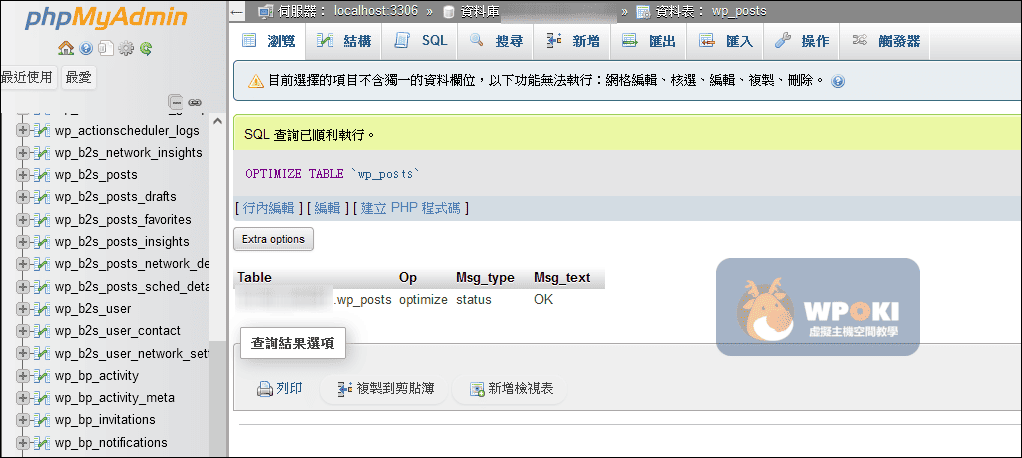Screen dimensions: 1022x458
Task: Click the 行內編輯 inline edit link
Action: [x=268, y=208]
